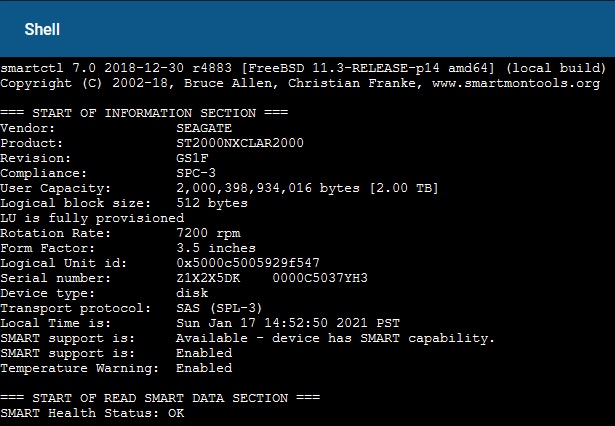Click the www.smartmontools.org URL text
This screenshot has height=426, width=615.
click(516, 84)
